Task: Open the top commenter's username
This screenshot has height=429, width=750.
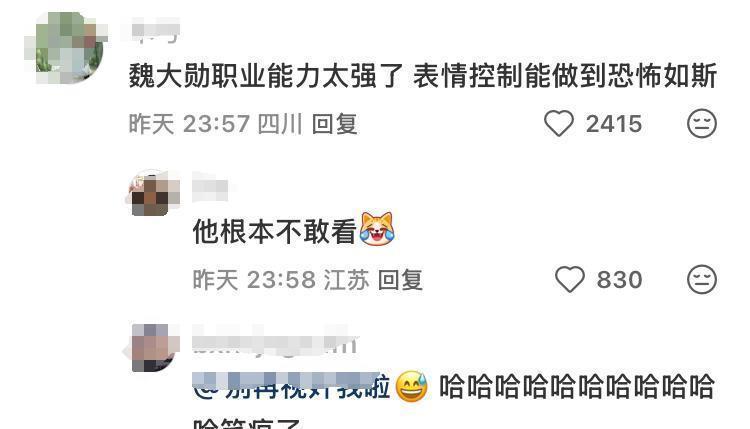Action: (155, 29)
